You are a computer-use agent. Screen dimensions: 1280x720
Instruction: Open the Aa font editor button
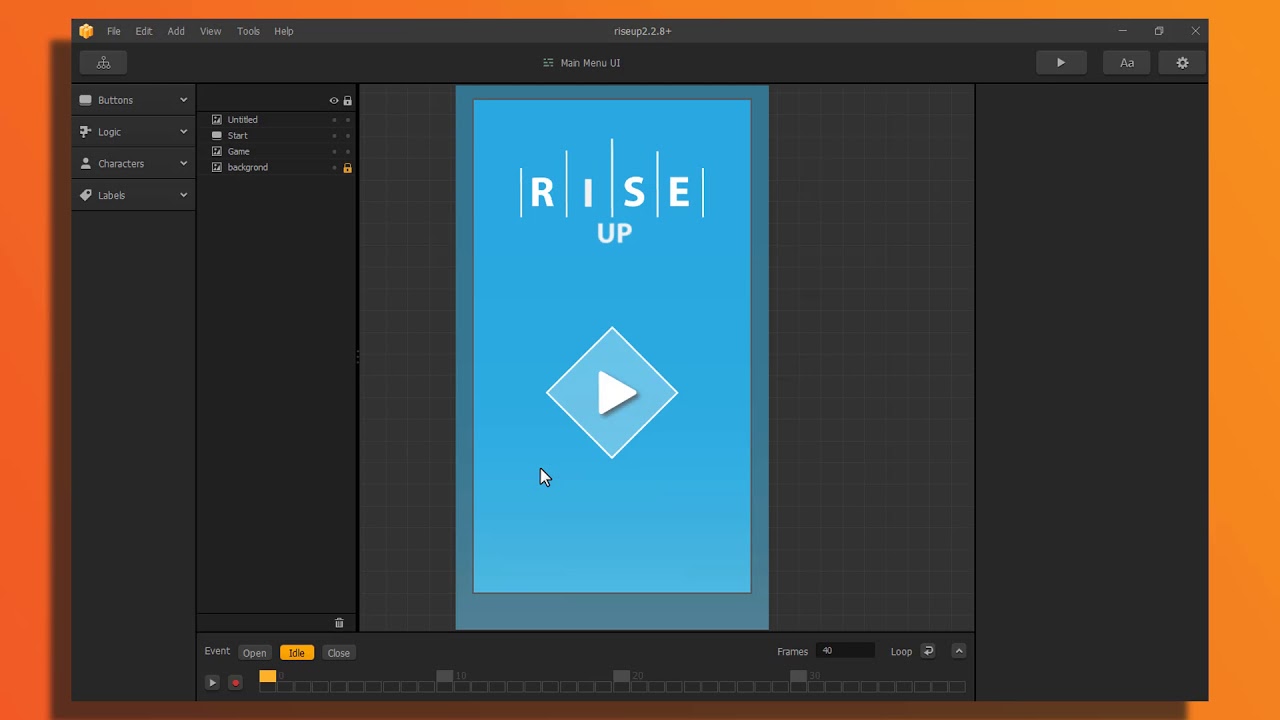(1127, 63)
